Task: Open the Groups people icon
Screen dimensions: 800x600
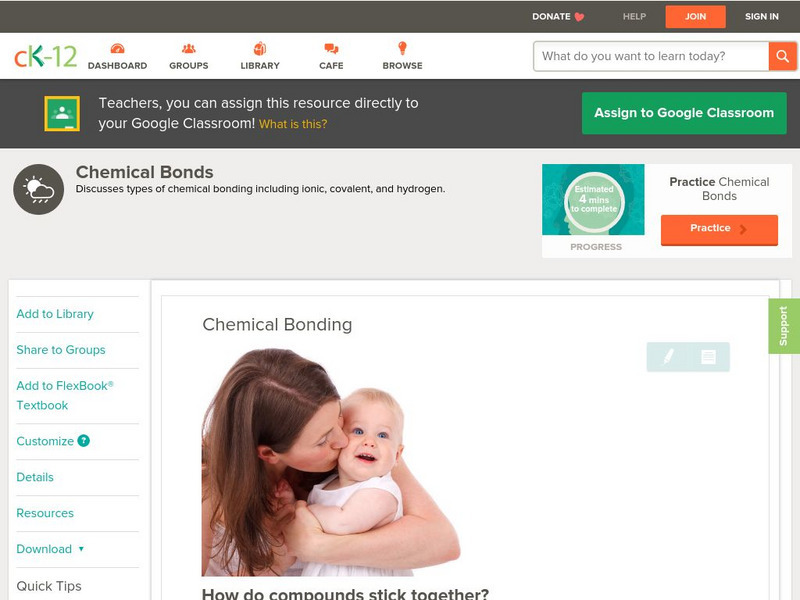Action: click(x=189, y=49)
